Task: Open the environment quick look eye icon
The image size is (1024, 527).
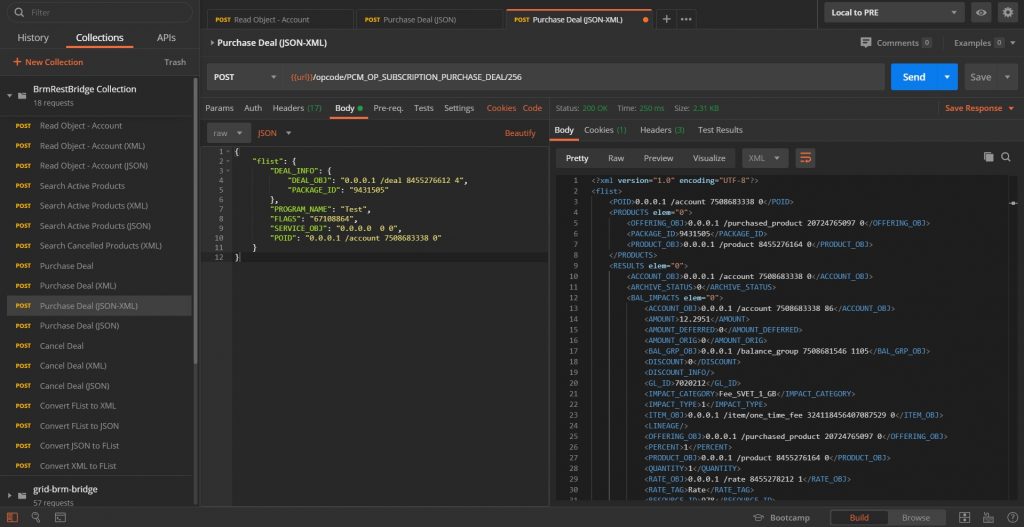Action: (x=980, y=12)
